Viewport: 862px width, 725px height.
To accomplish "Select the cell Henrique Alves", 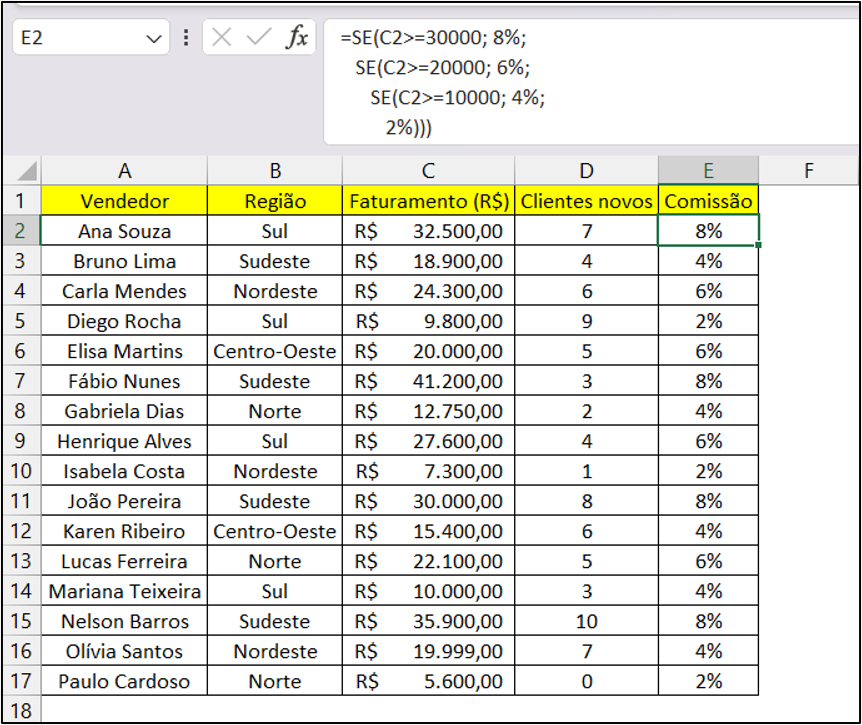I will pyautogui.click(x=124, y=441).
